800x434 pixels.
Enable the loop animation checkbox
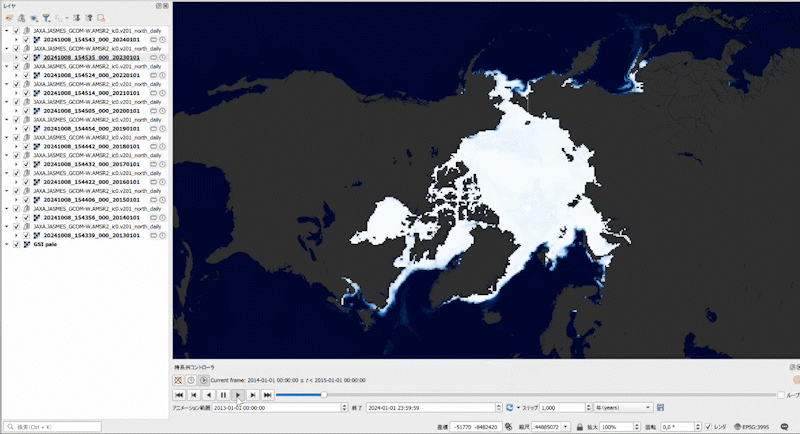point(781,395)
